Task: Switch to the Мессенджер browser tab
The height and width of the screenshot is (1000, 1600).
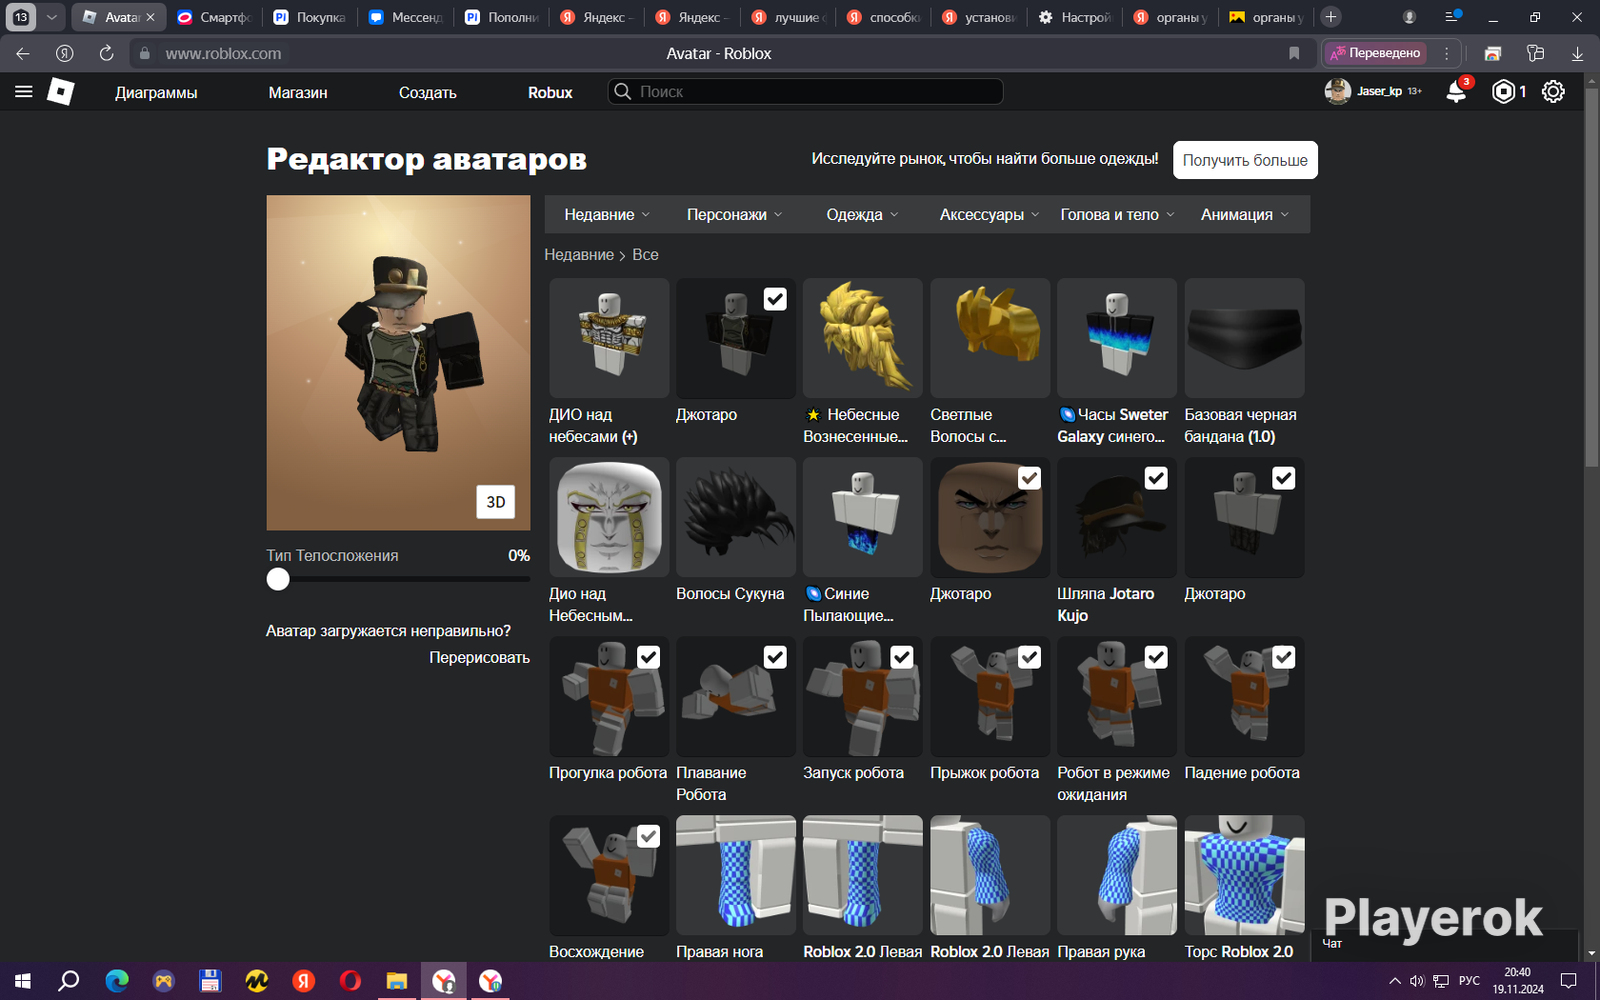Action: click(406, 17)
